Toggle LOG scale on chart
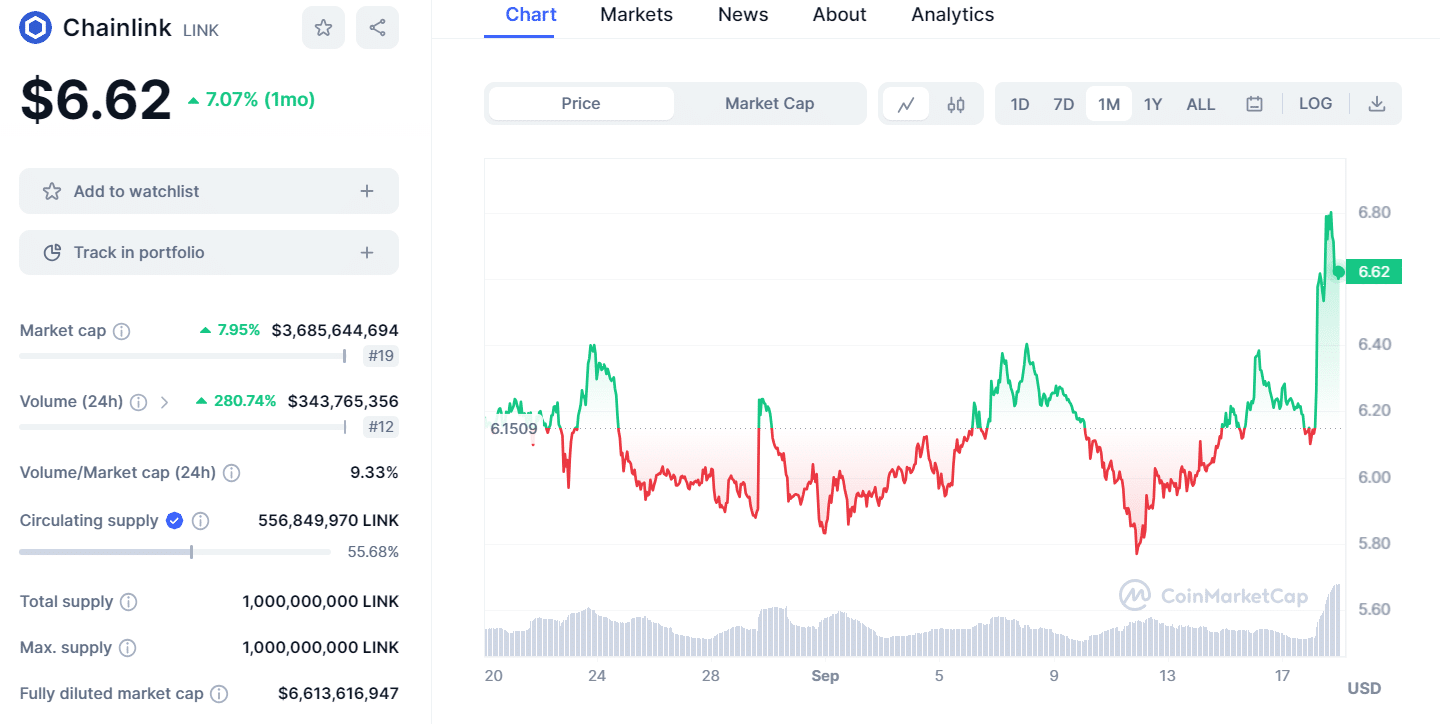This screenshot has height=724, width=1440. [x=1315, y=104]
